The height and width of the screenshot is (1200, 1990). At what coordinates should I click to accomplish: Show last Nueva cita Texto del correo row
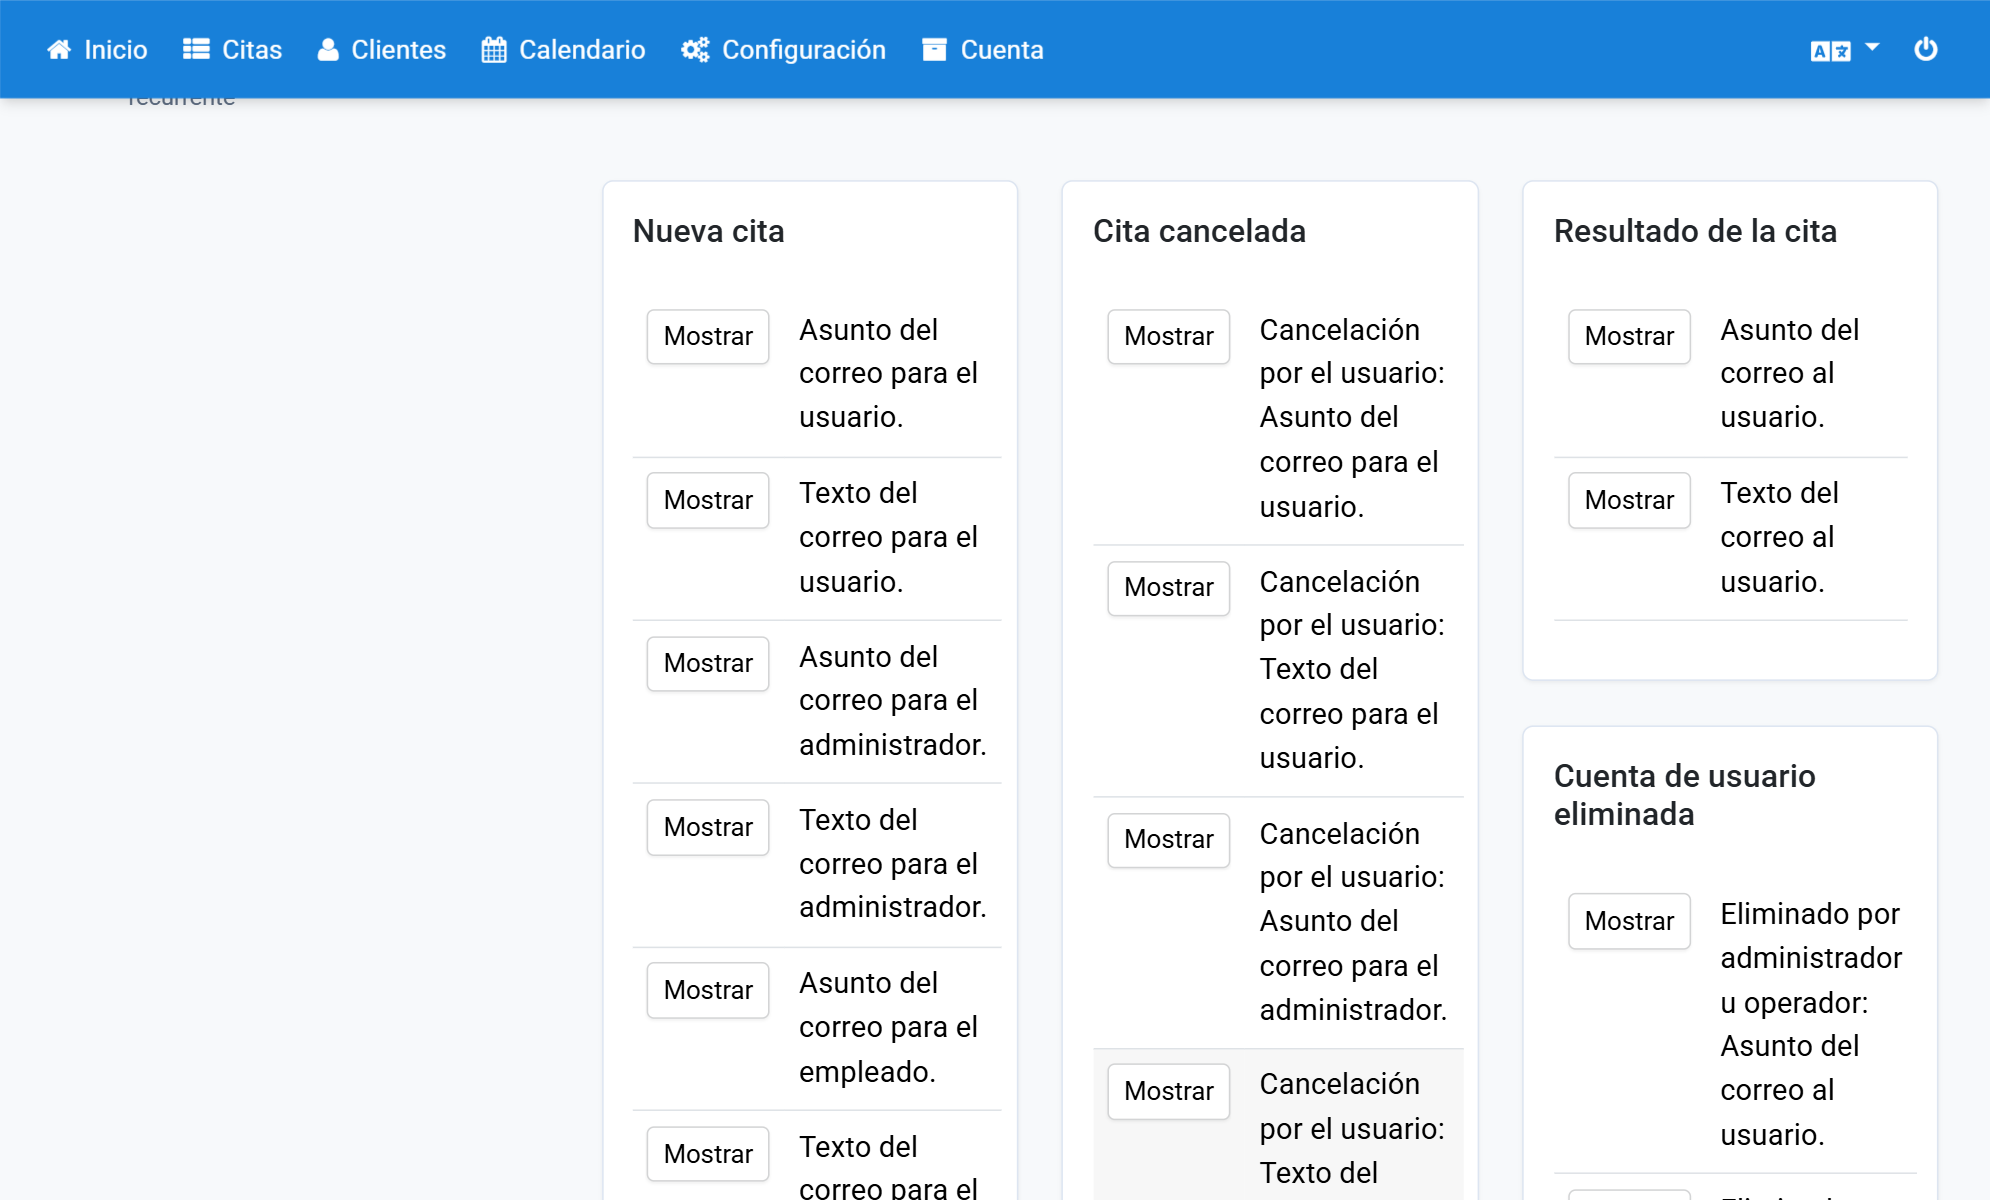click(708, 1154)
